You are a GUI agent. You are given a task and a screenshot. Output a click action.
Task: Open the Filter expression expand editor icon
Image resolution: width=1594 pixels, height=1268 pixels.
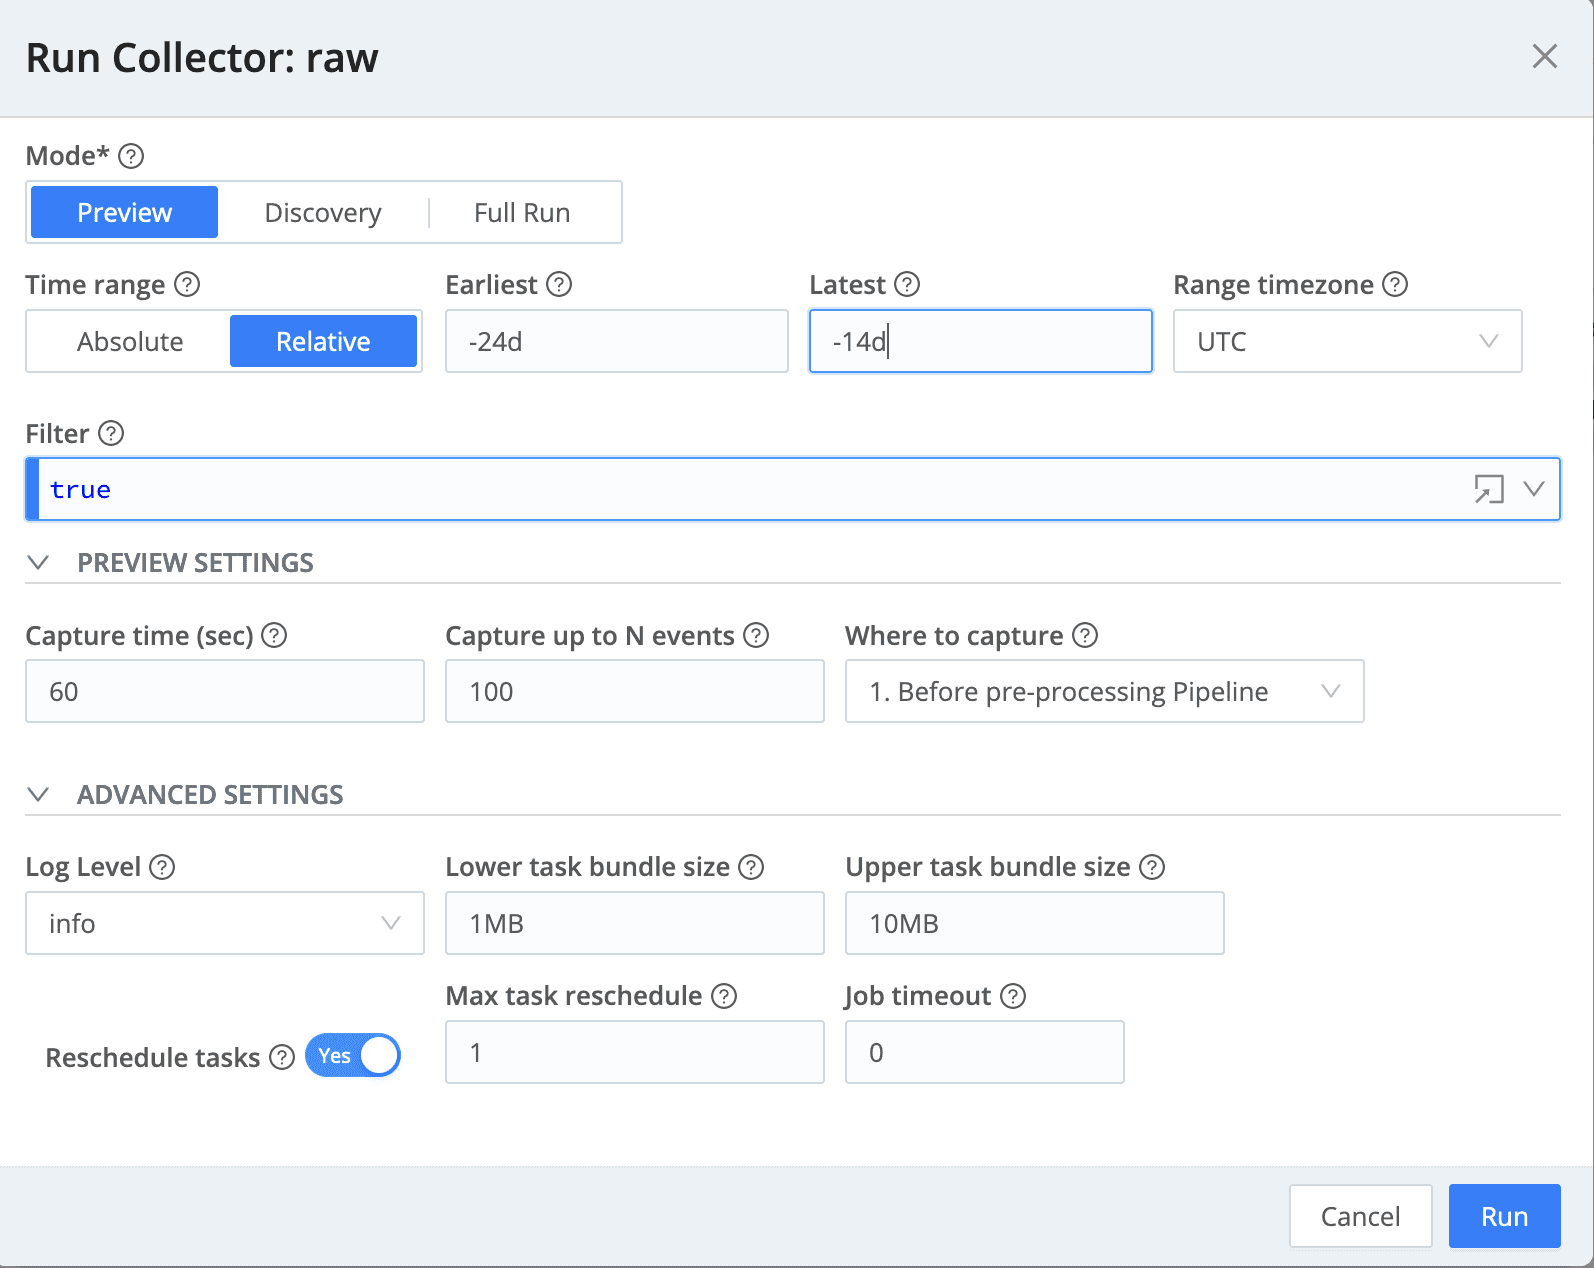[x=1488, y=489]
